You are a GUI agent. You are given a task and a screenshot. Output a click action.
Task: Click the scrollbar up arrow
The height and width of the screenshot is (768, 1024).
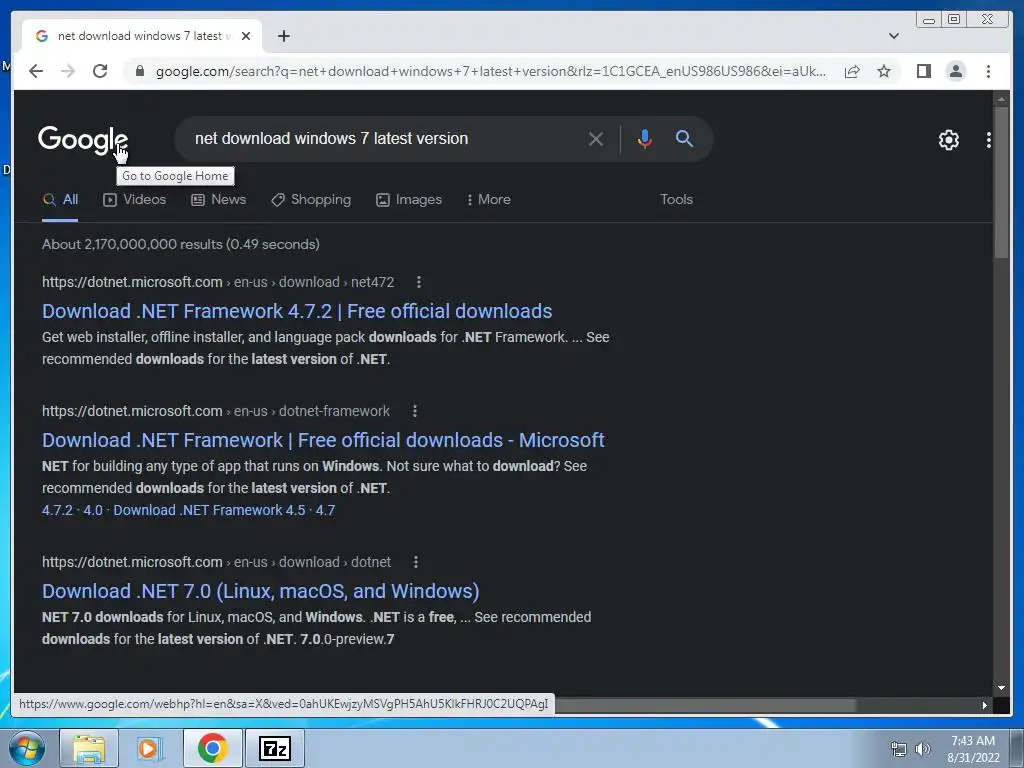(1001, 99)
